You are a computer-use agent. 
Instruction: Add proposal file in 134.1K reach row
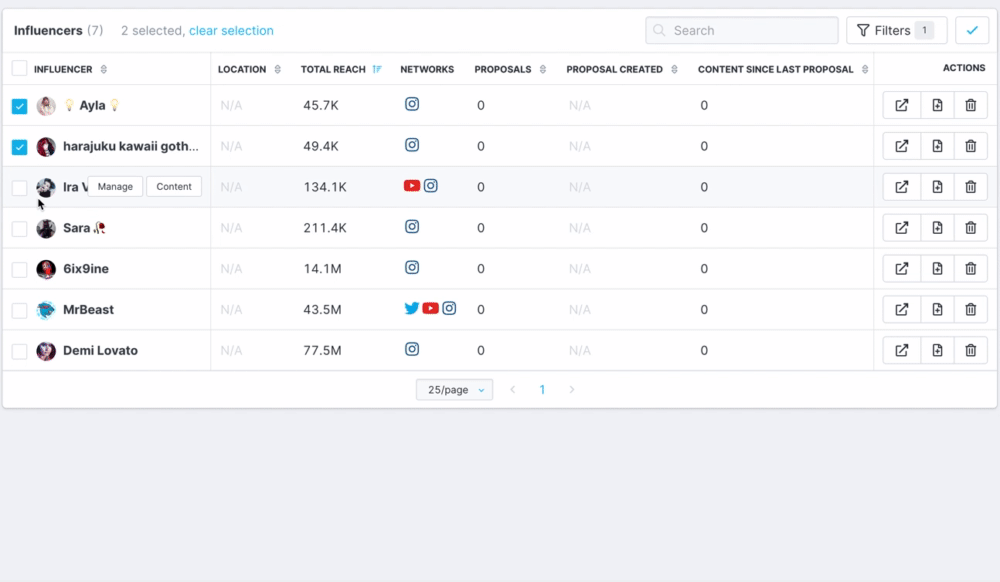937,187
